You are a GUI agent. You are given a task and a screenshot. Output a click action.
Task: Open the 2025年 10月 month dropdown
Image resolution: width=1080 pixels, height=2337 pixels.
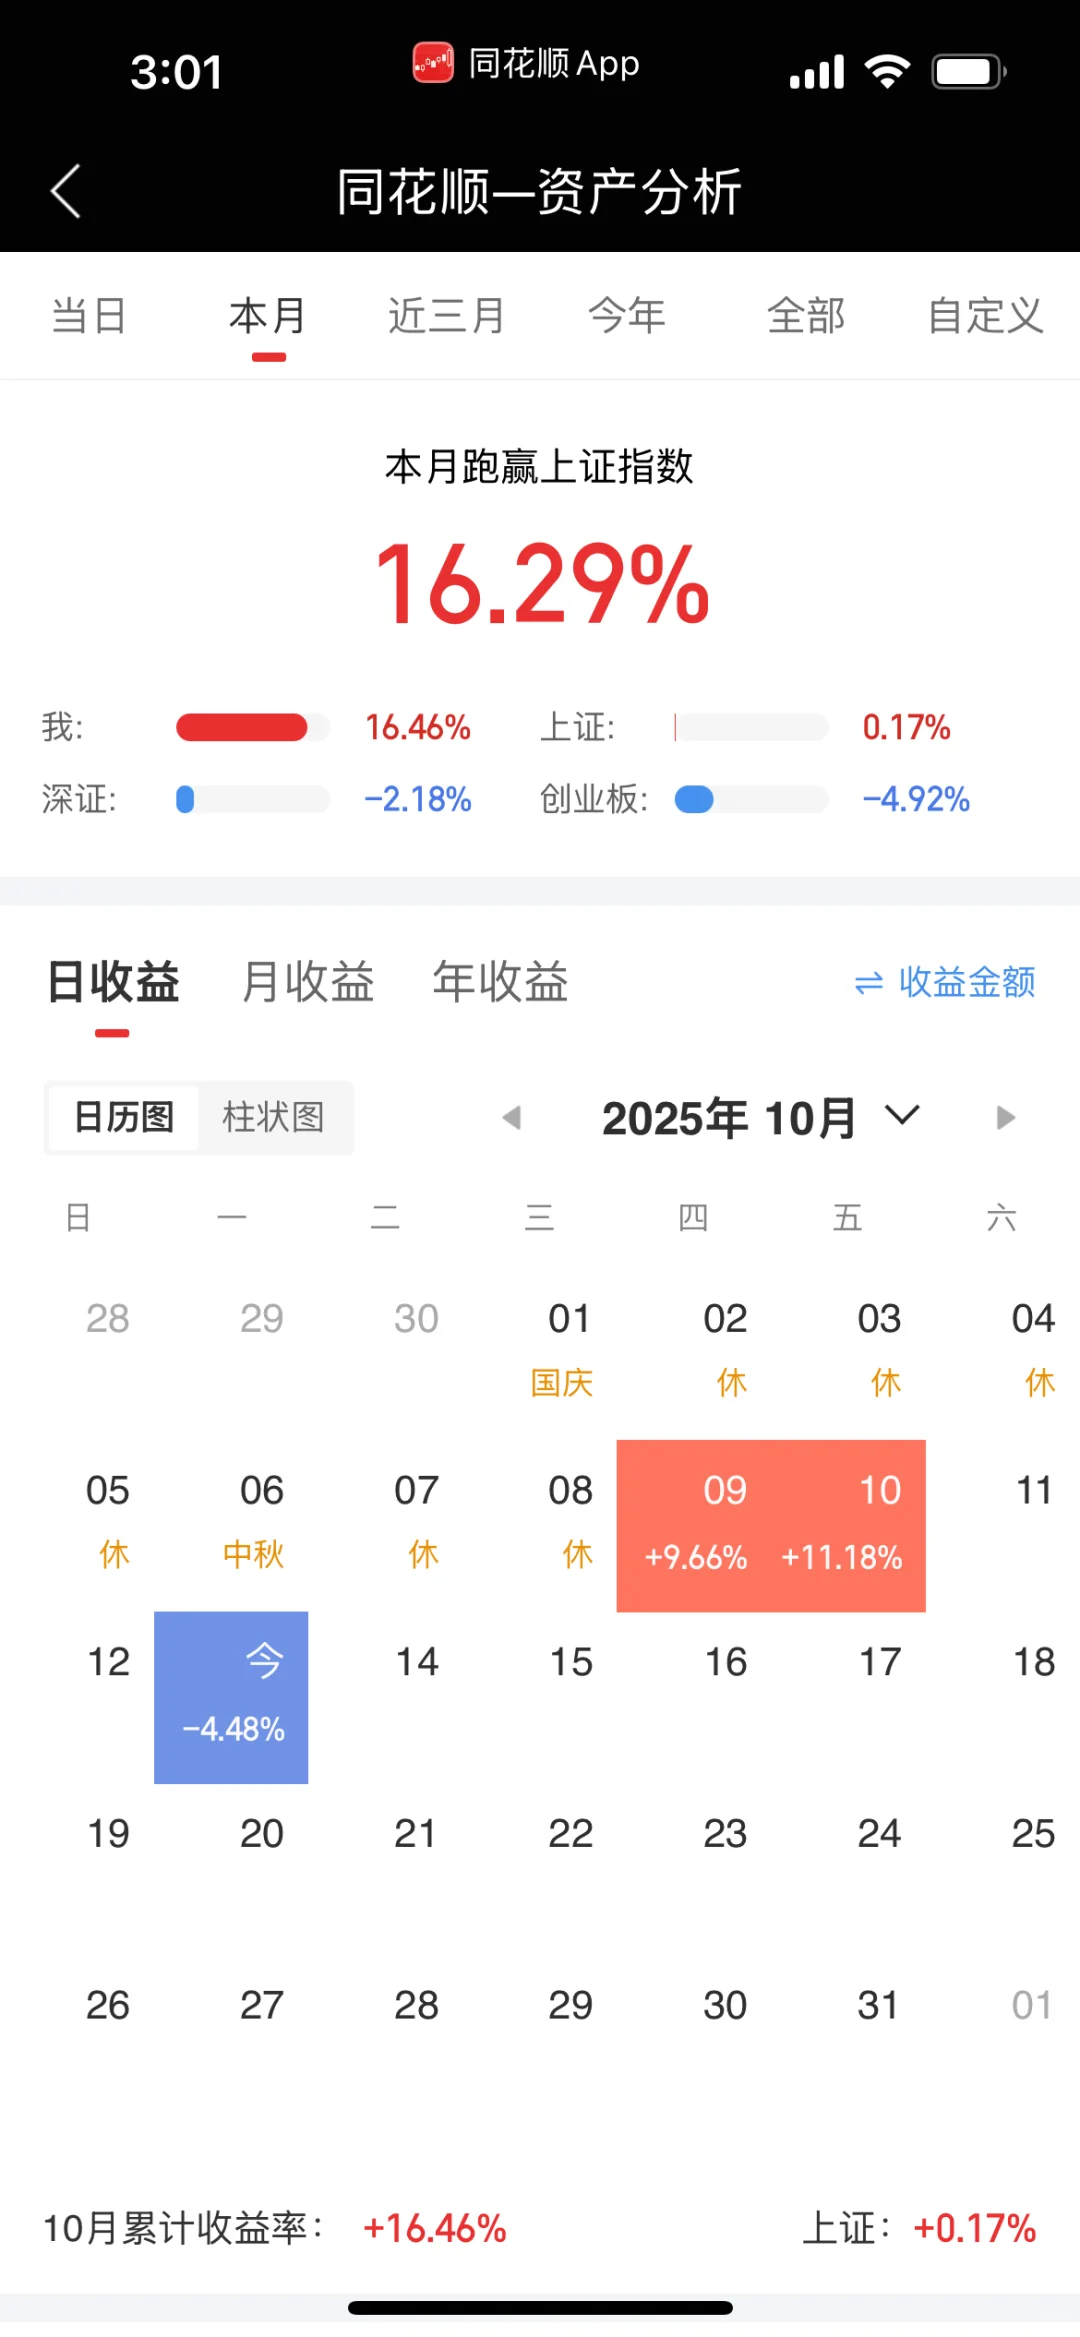[x=729, y=1117]
